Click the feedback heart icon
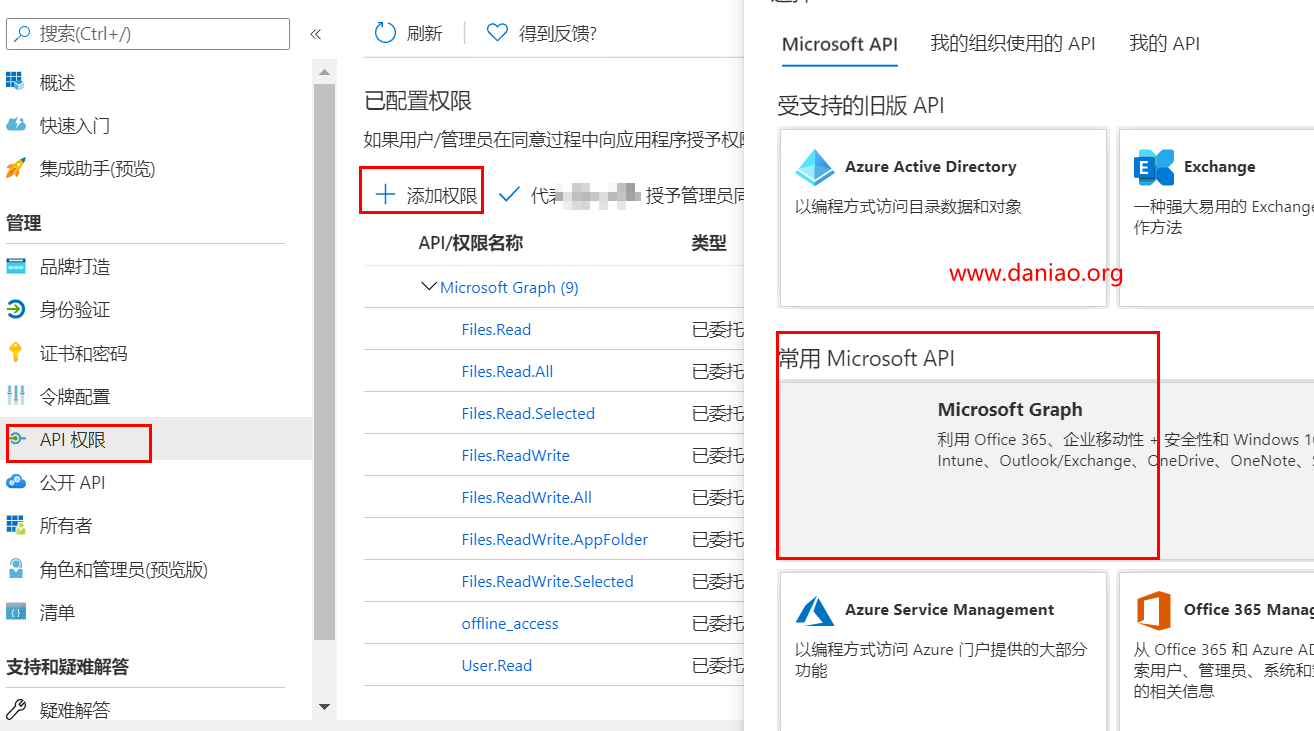 497,33
